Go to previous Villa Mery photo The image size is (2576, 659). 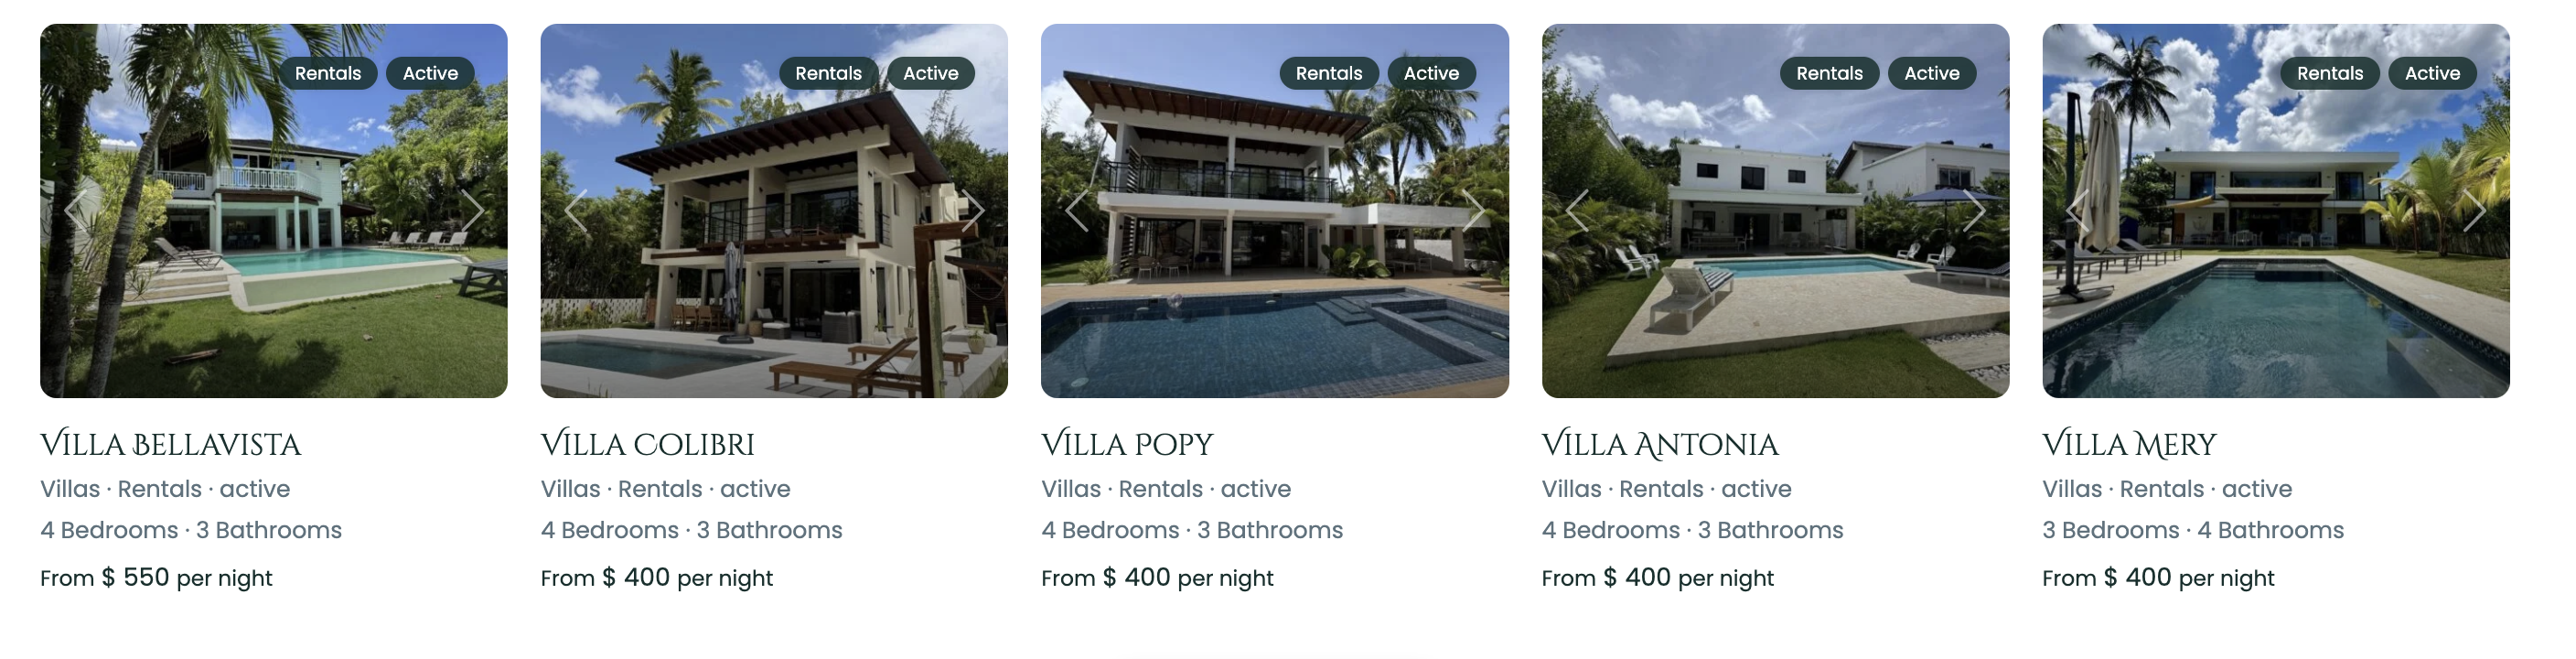pyautogui.click(x=2078, y=210)
